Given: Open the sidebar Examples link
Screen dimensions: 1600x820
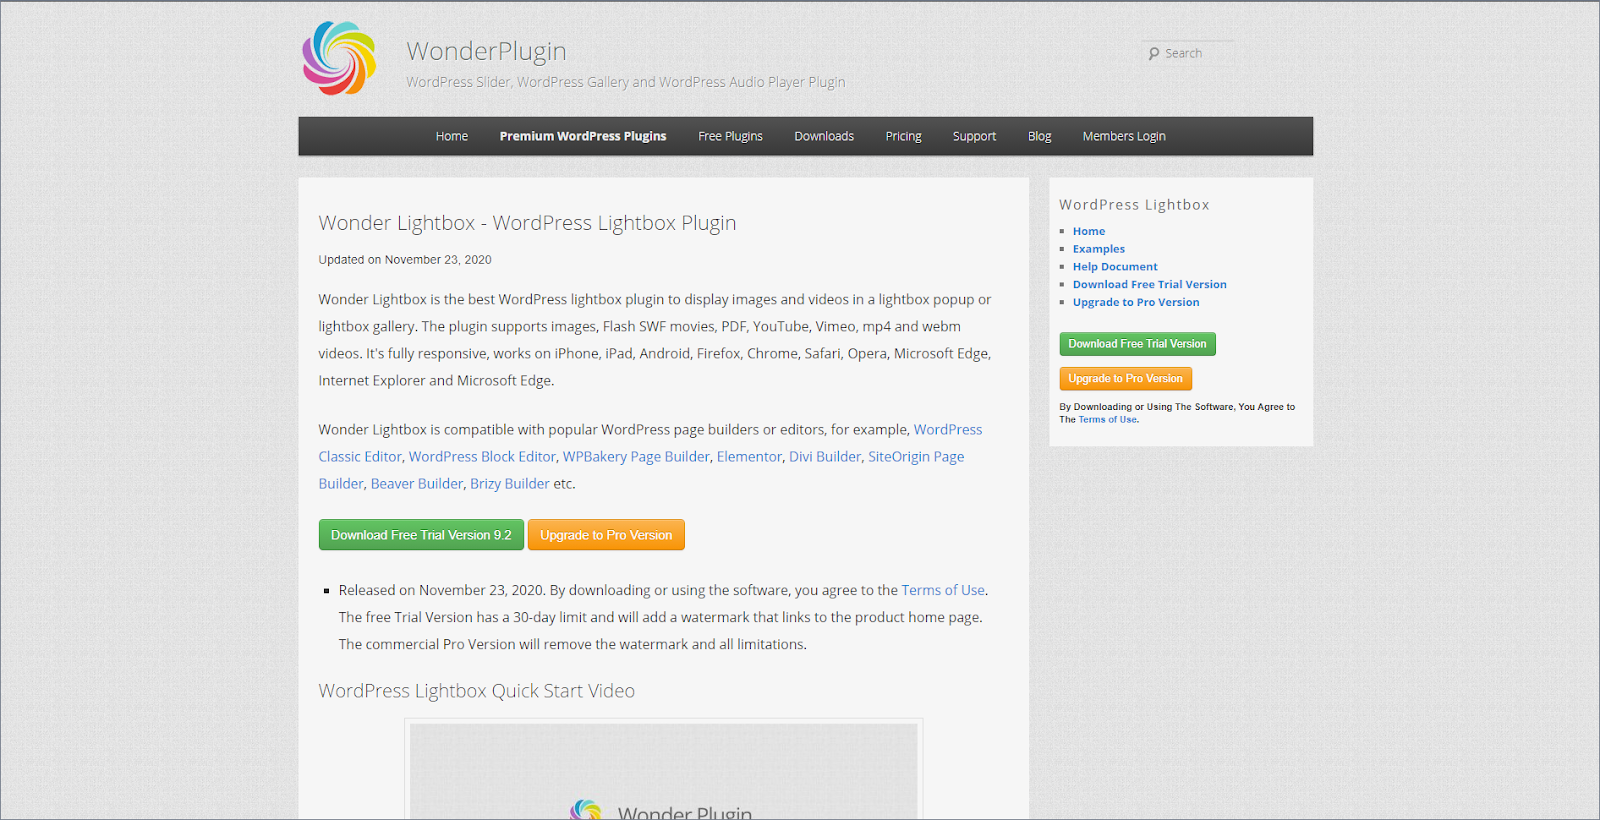Looking at the screenshot, I should pyautogui.click(x=1099, y=249).
